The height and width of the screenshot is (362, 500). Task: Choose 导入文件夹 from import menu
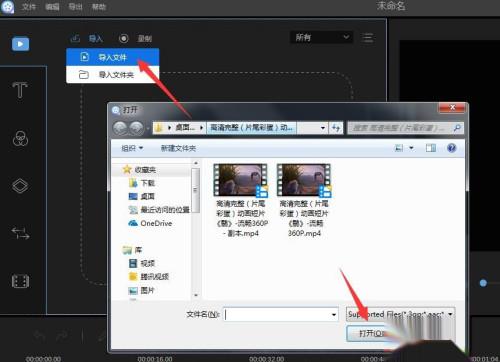click(112, 75)
